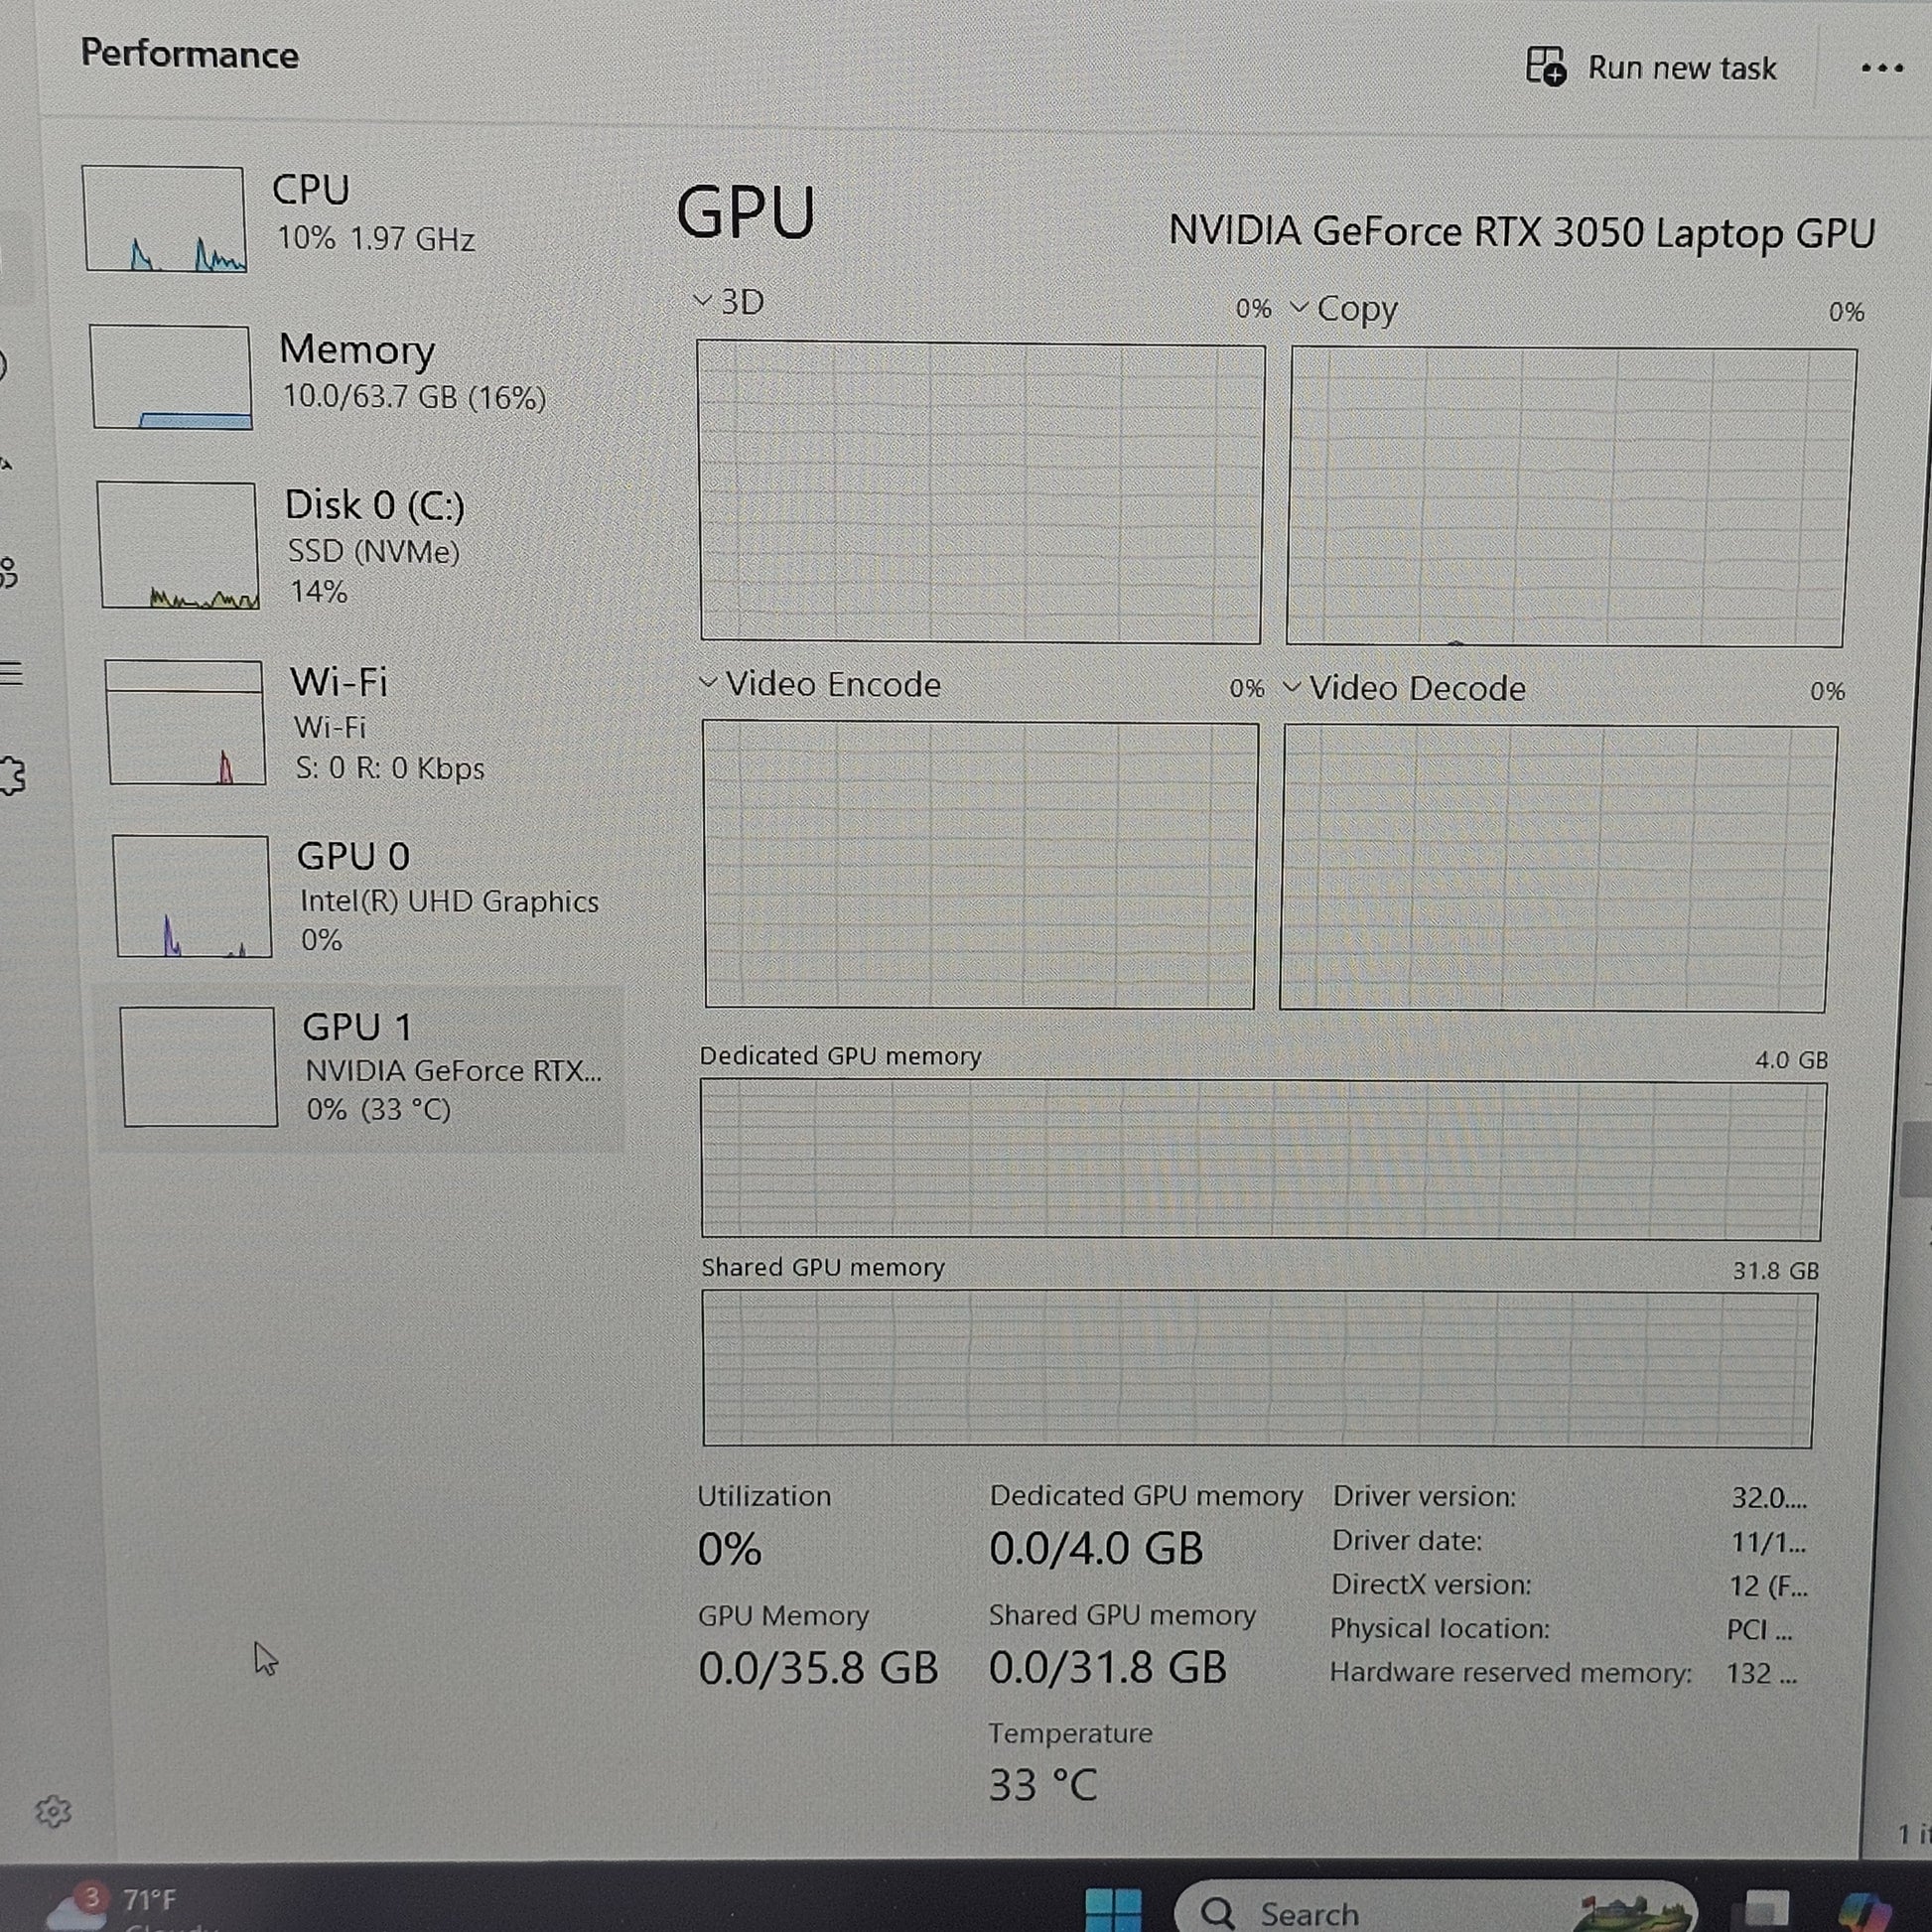Click the Shared GPU memory graph
Viewport: 1932px width, 1932px height.
pyautogui.click(x=1259, y=1369)
